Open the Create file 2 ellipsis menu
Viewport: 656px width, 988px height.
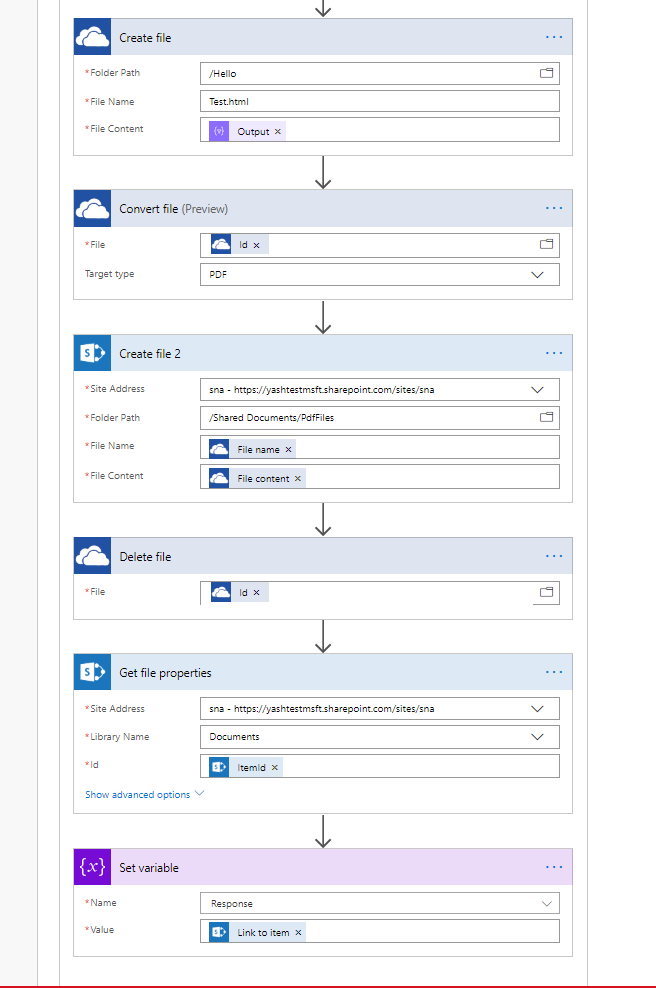554,353
